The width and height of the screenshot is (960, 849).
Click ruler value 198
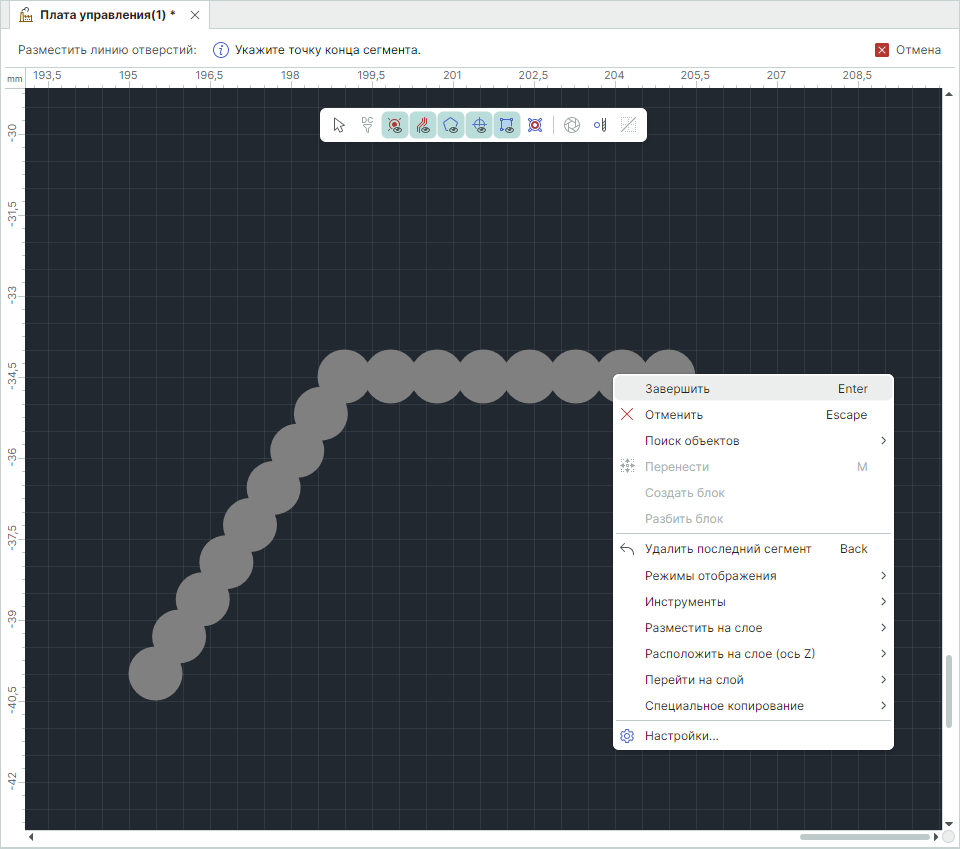pyautogui.click(x=290, y=75)
